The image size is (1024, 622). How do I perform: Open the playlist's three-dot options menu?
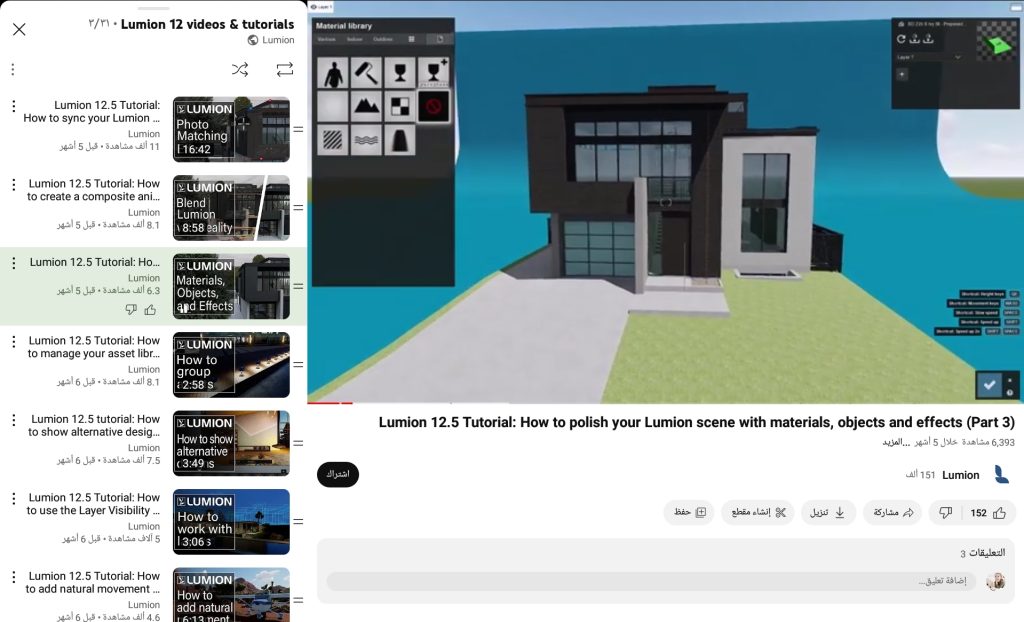[x=13, y=69]
